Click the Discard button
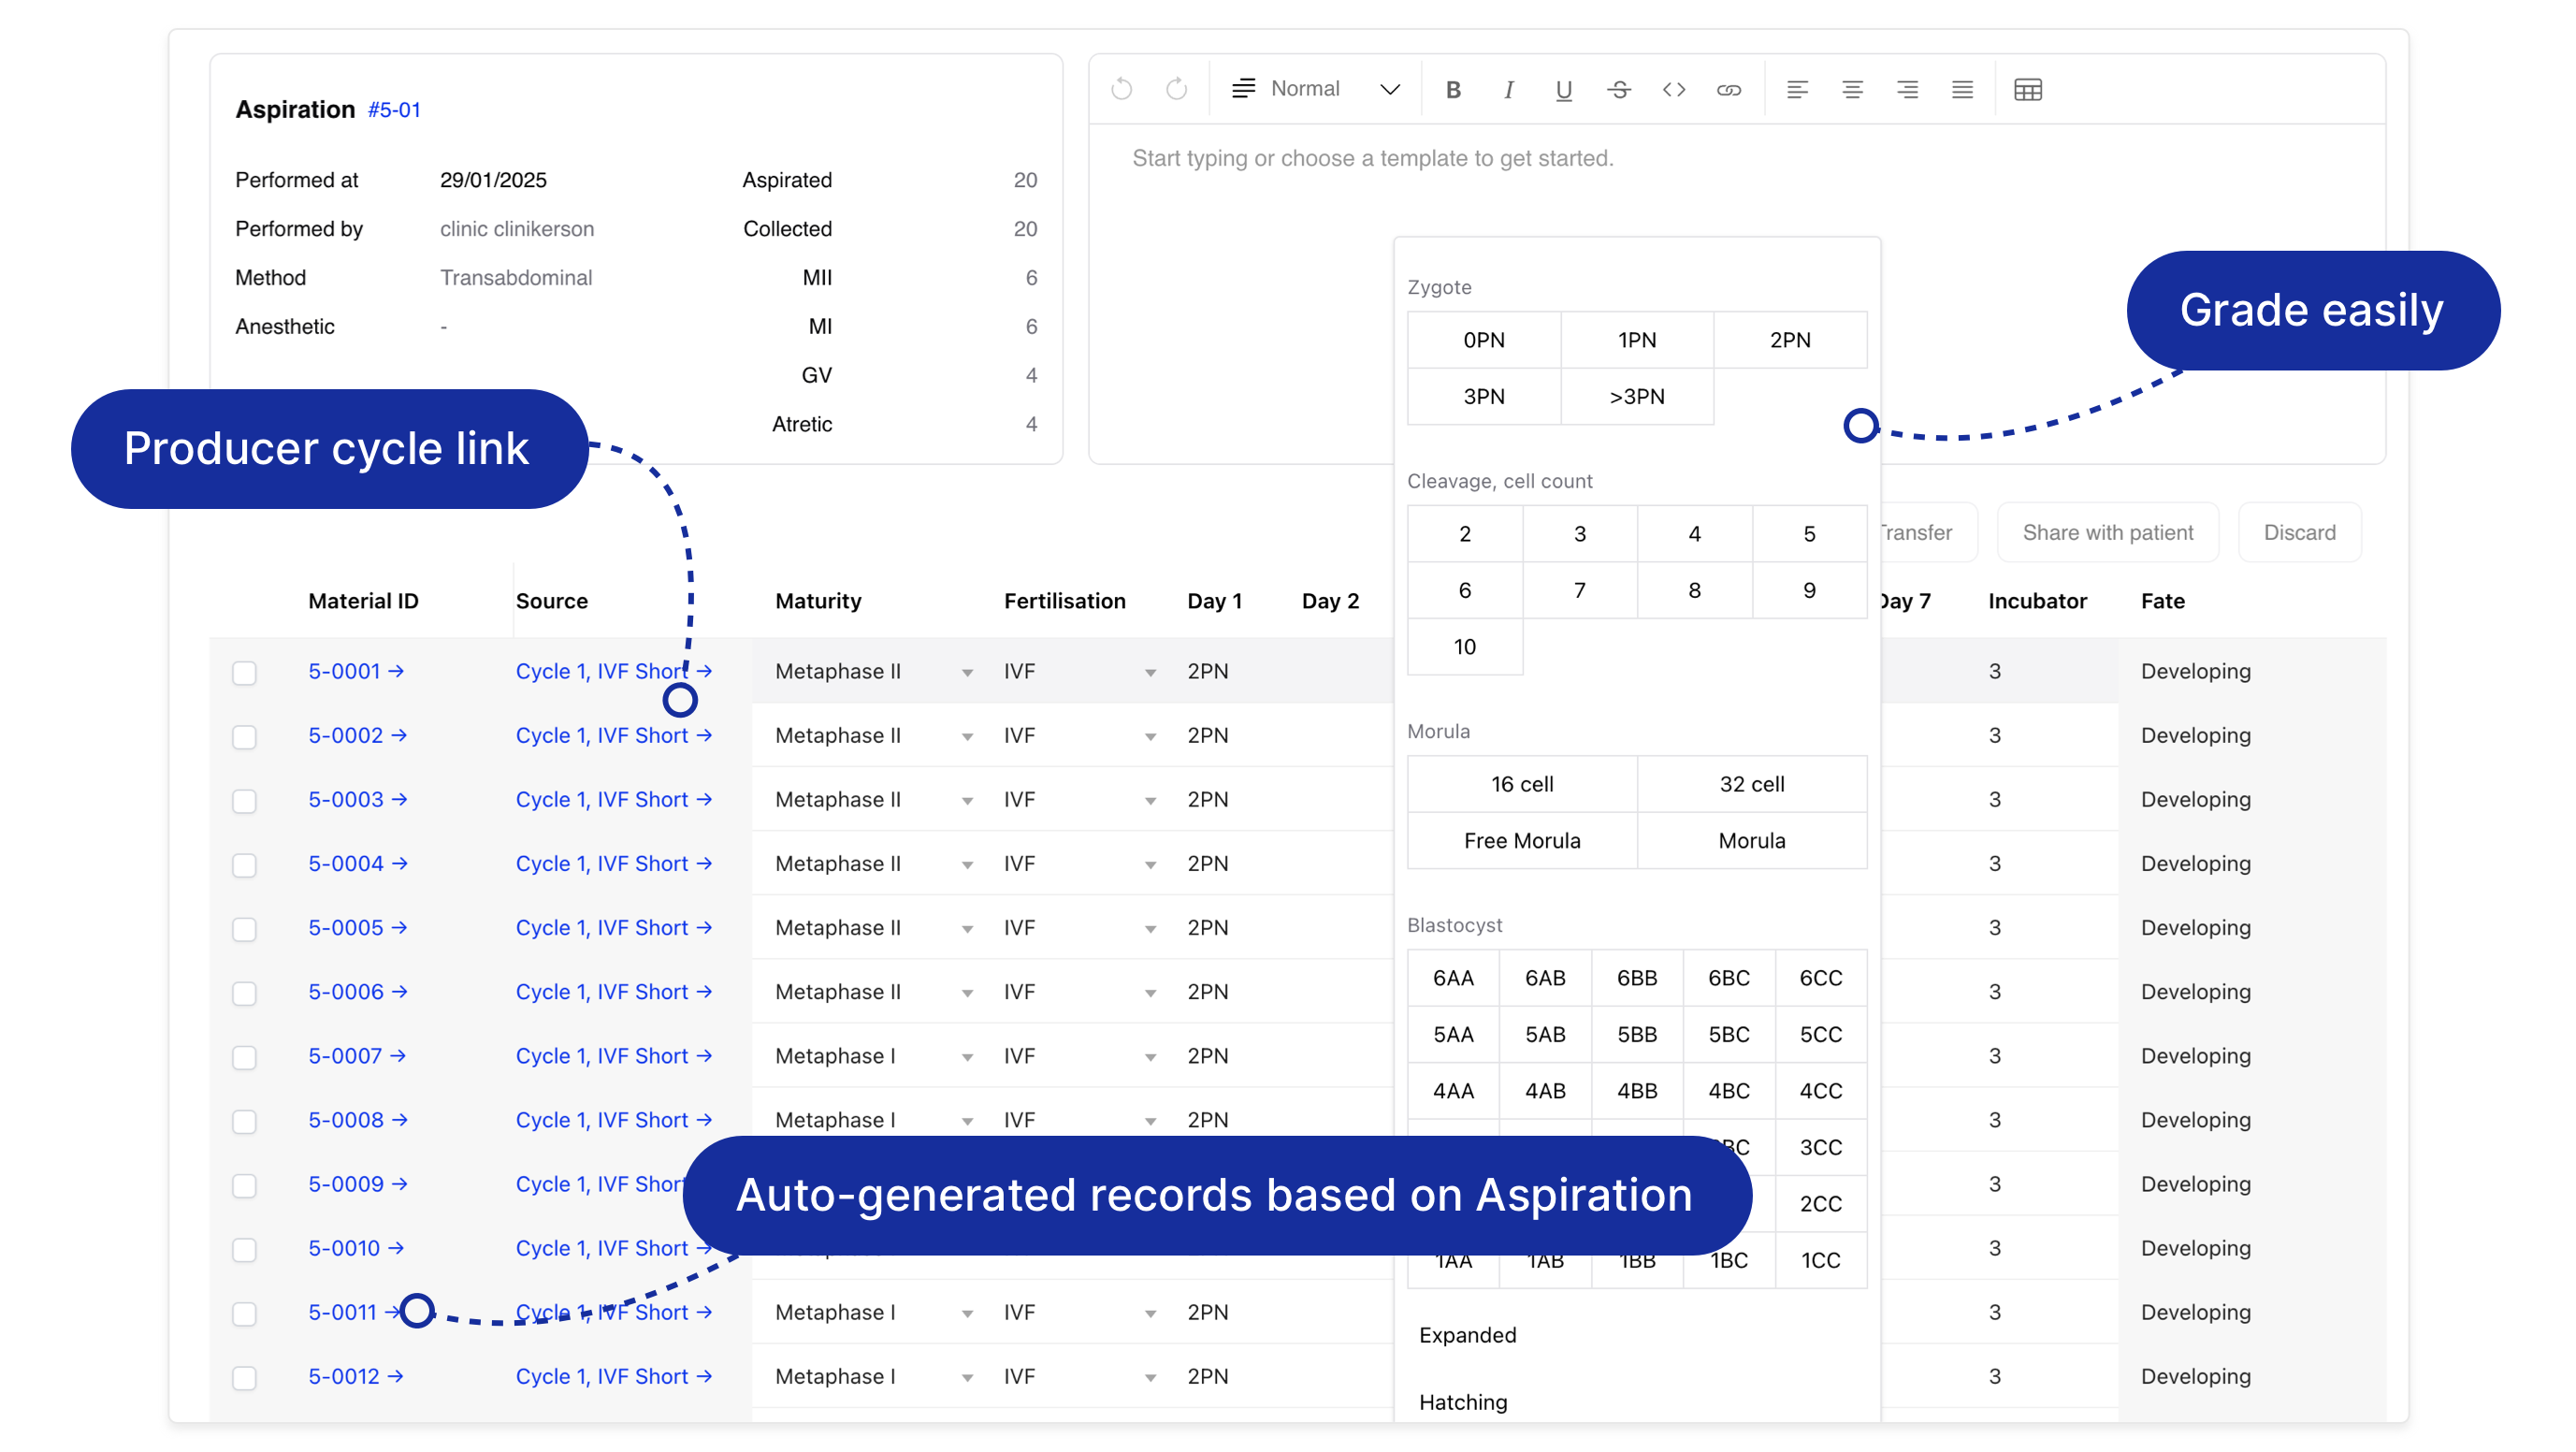The width and height of the screenshot is (2576, 1452). (x=2298, y=532)
